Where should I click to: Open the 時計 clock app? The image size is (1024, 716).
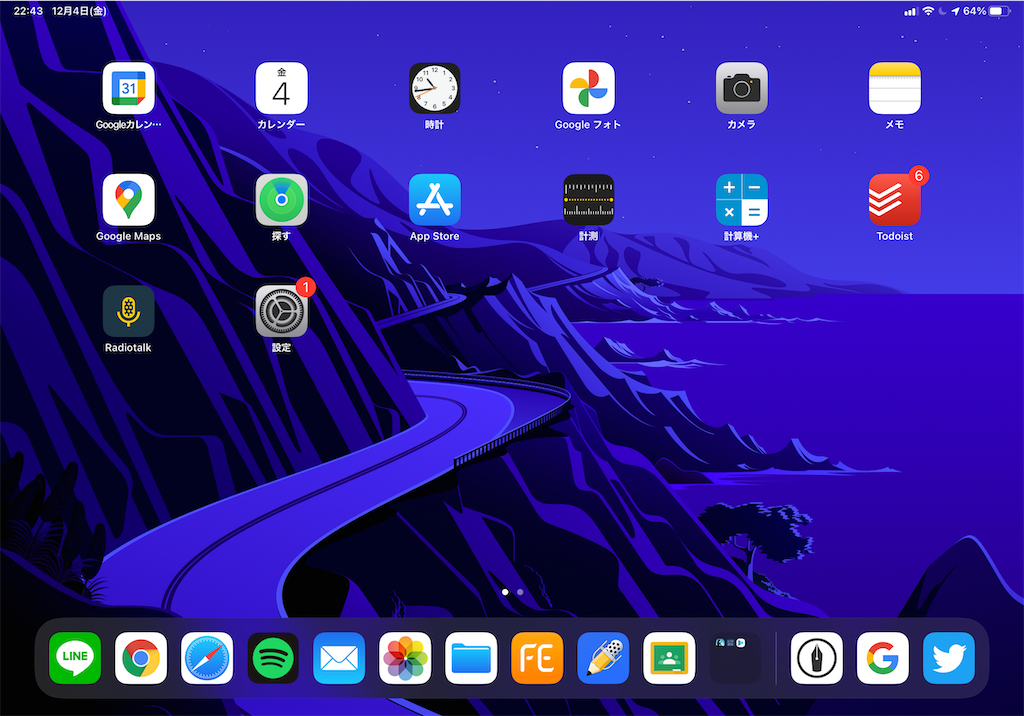(435, 89)
